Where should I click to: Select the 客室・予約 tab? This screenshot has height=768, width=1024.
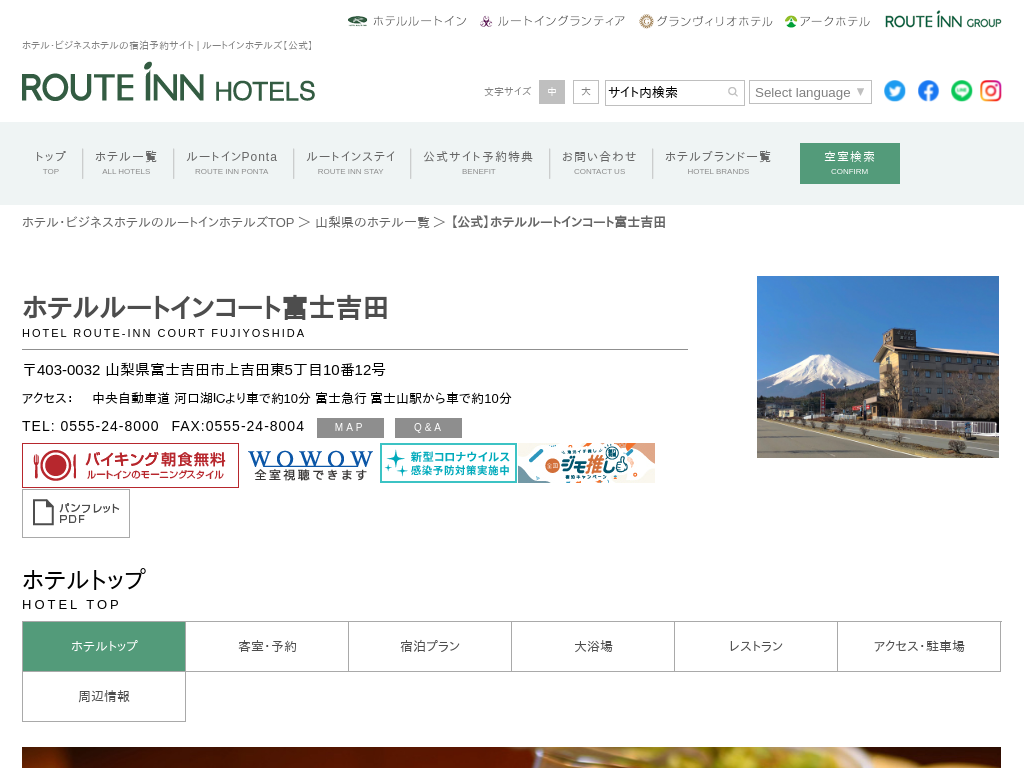coord(267,647)
